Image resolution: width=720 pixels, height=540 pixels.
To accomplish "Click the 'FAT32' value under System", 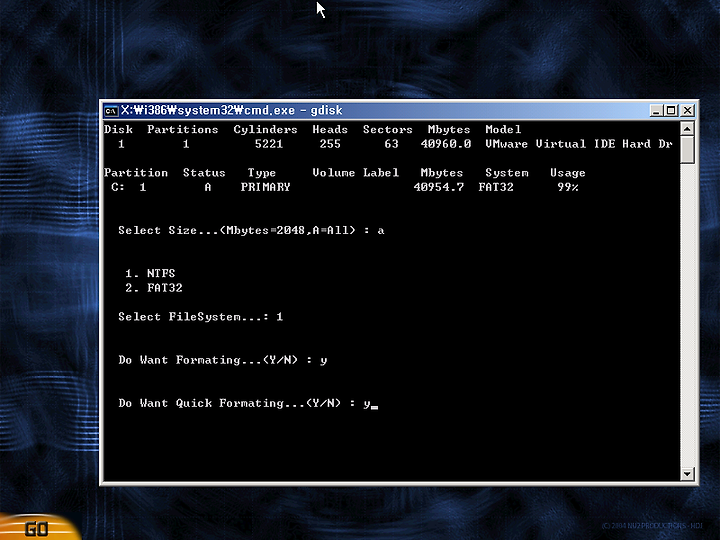I will click(496, 187).
